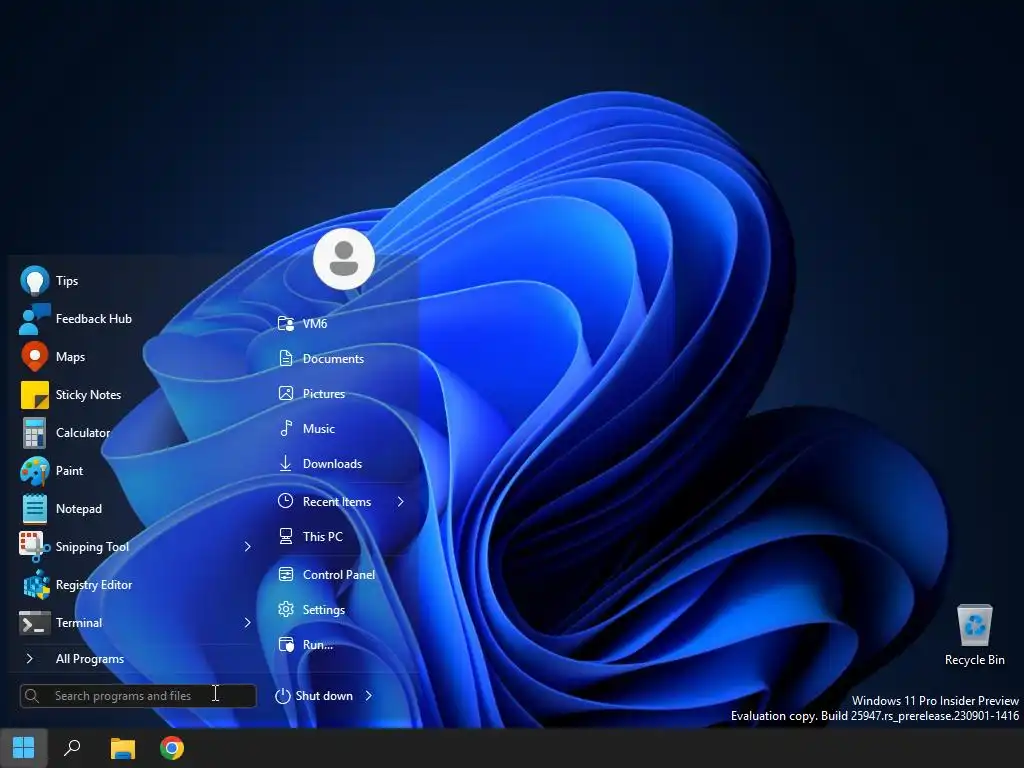Expand the Recent Items submenu arrow
This screenshot has height=768, width=1024.
(400, 501)
